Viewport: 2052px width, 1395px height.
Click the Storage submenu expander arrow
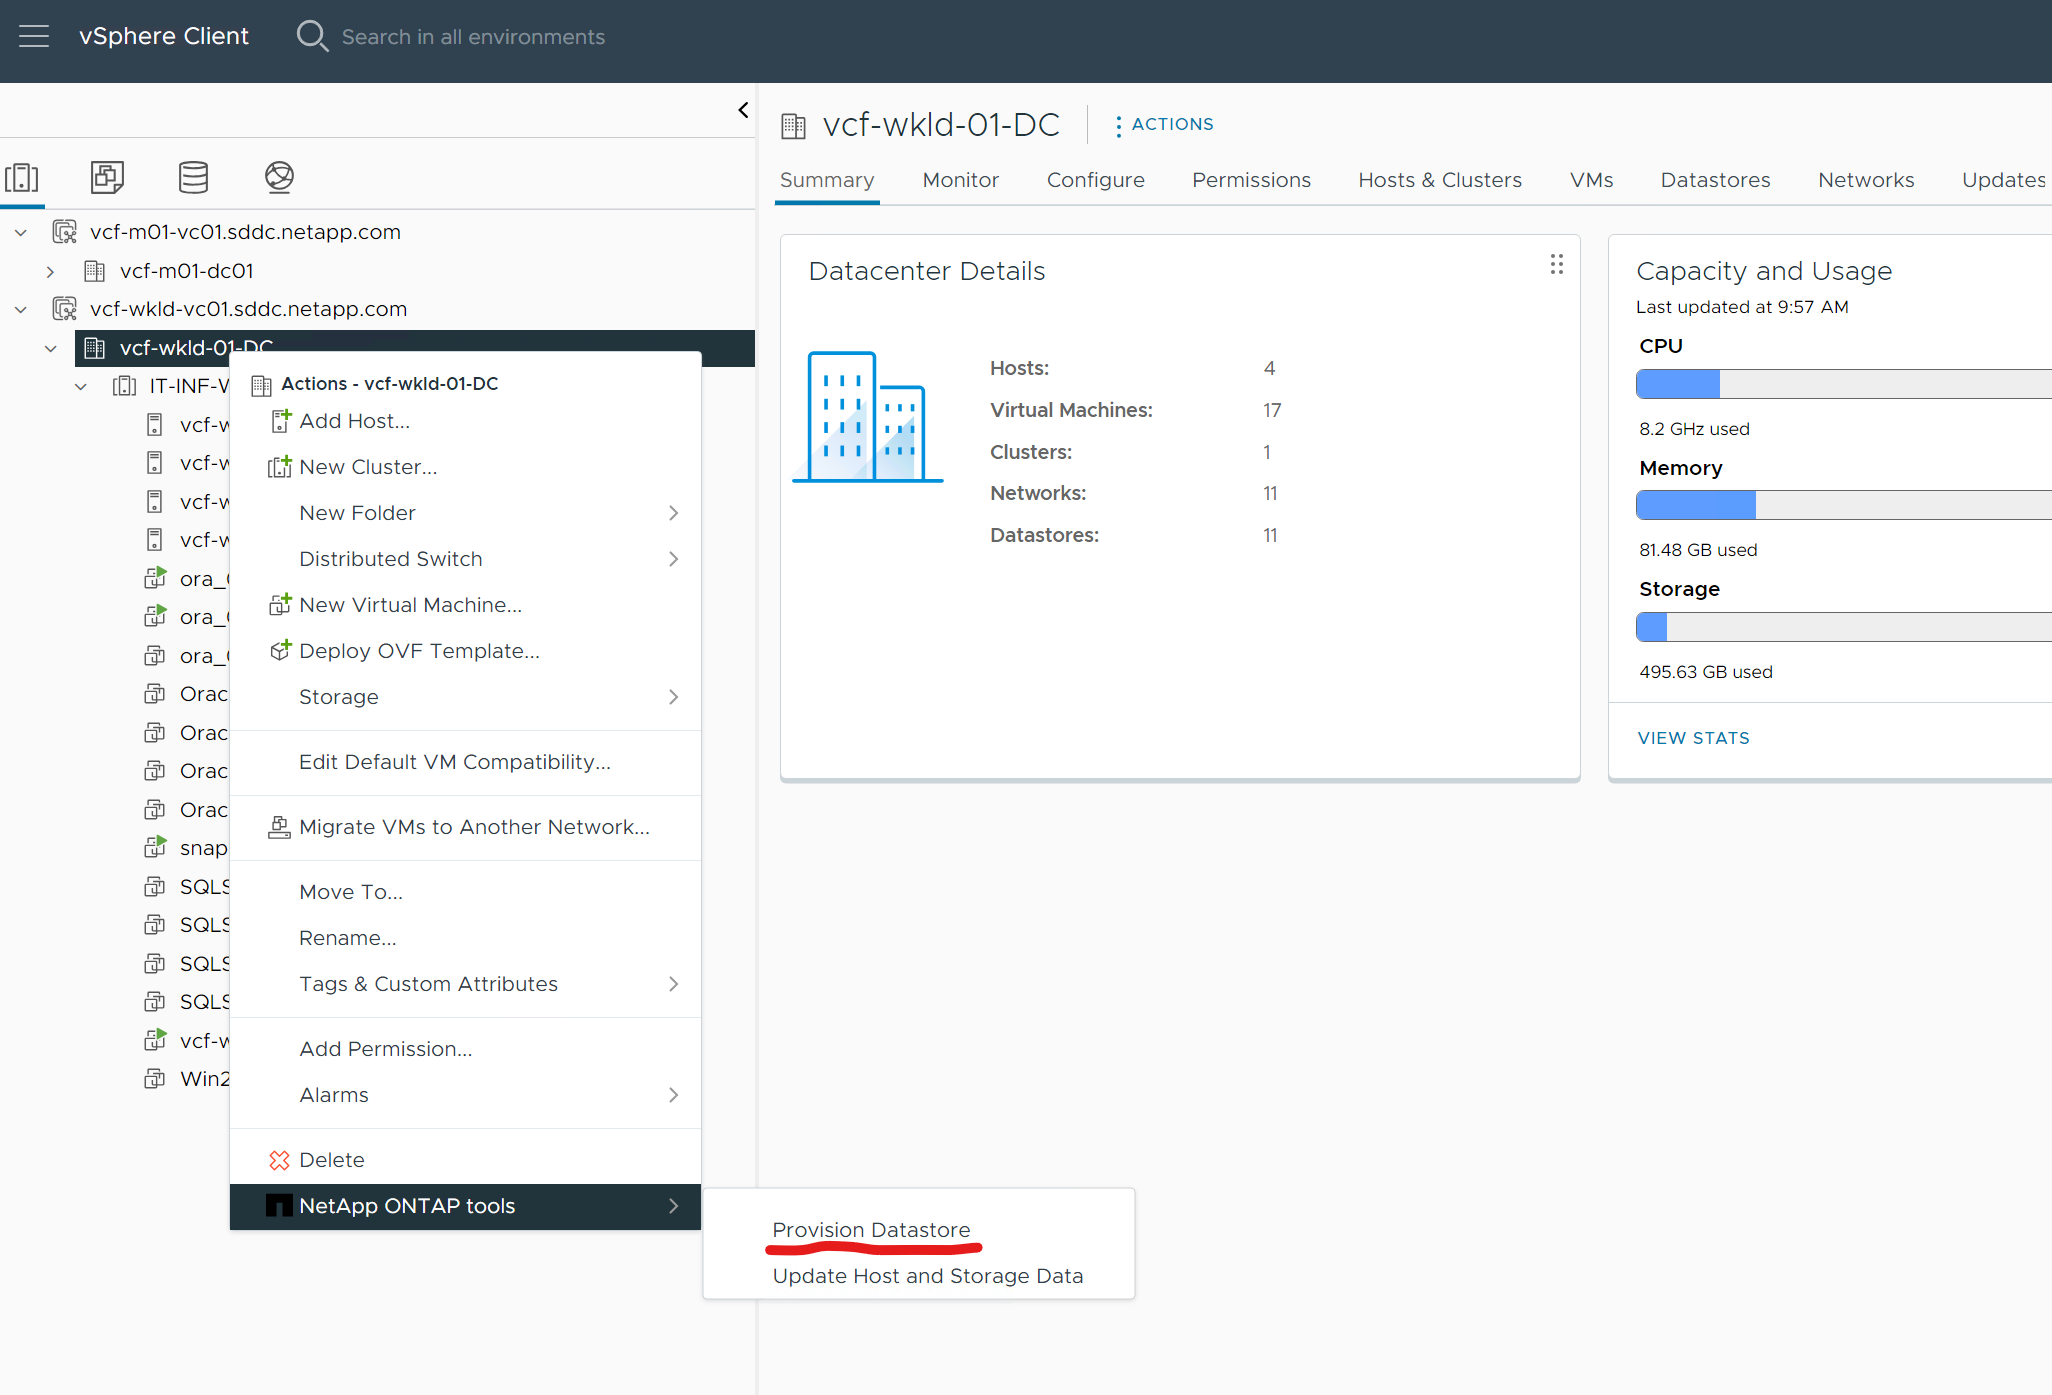pos(673,696)
